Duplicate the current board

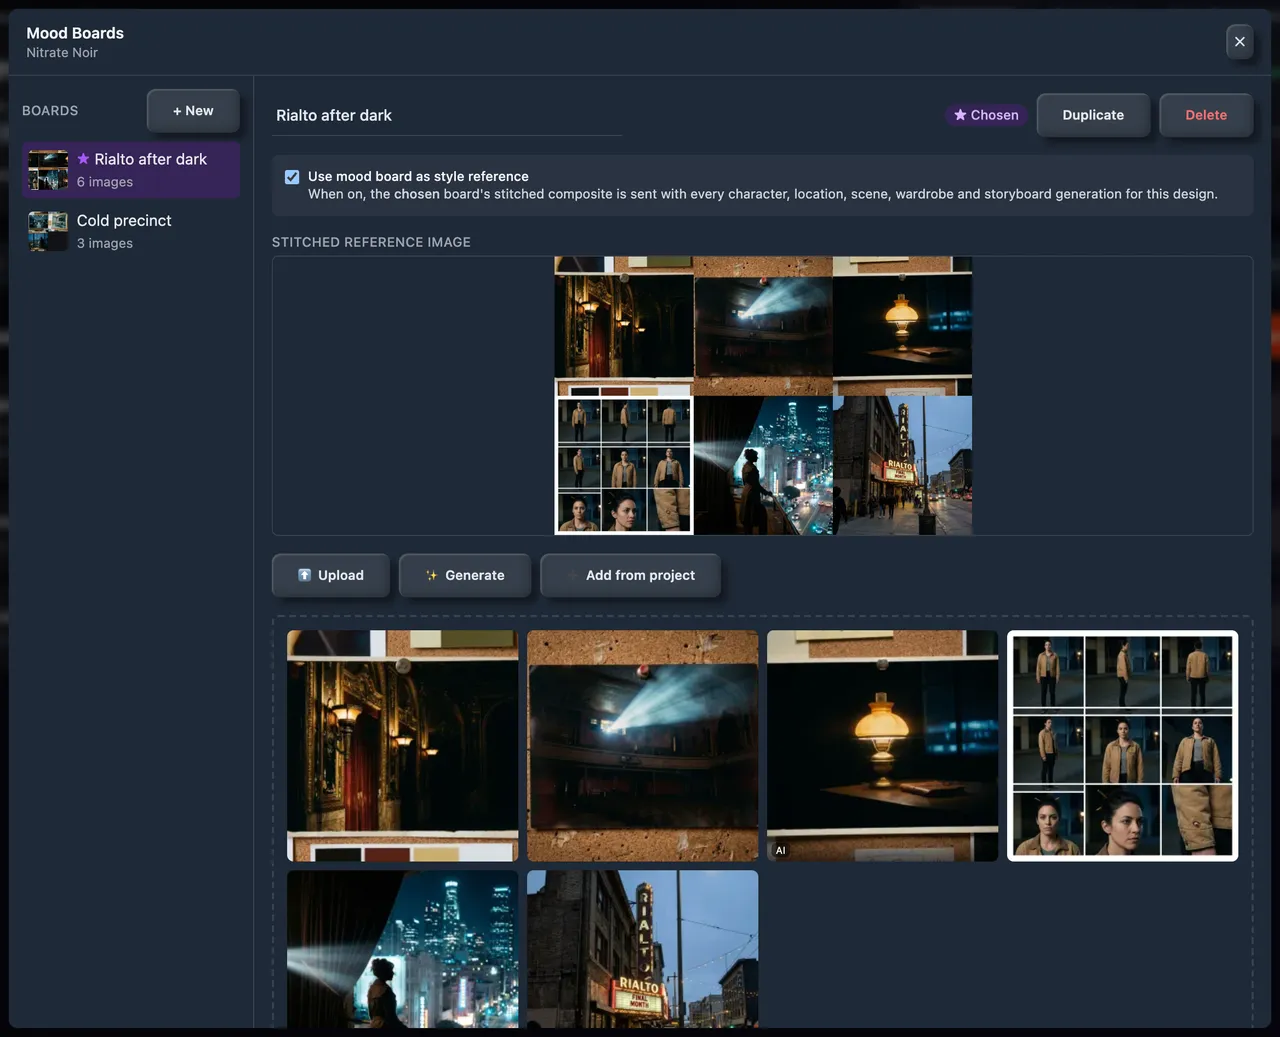coord(1093,115)
